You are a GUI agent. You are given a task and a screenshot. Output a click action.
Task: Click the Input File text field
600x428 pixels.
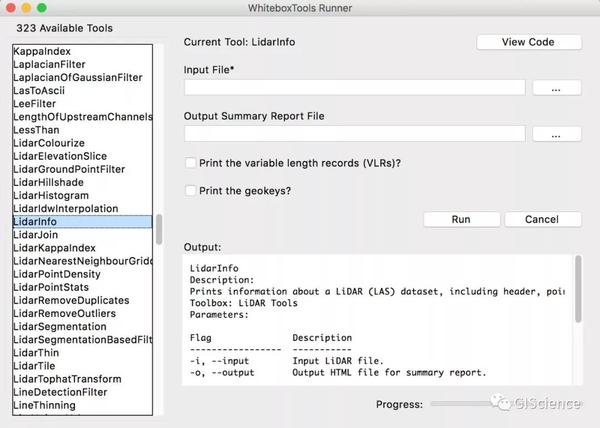355,88
